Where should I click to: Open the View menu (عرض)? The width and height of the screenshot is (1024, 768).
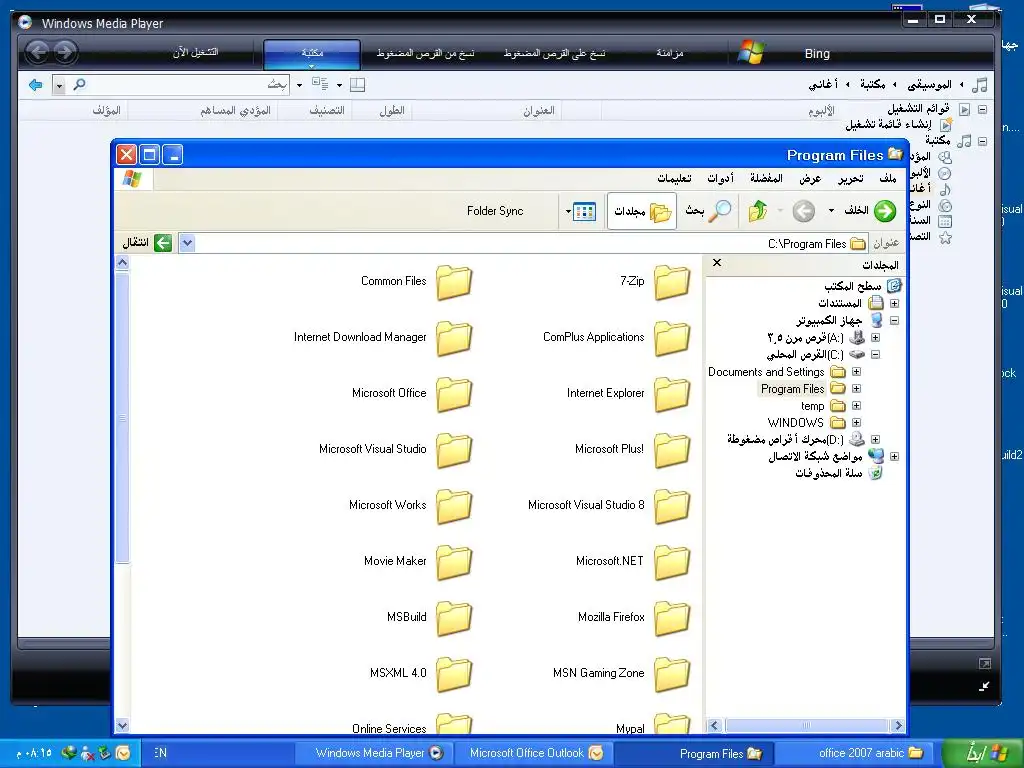click(x=810, y=178)
